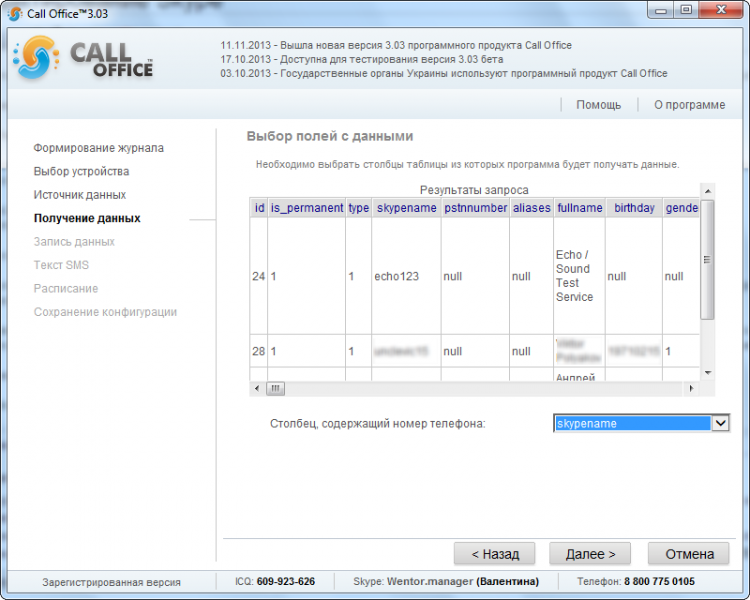Click the Call Office title bar icon
750x600 pixels.
[15, 13]
